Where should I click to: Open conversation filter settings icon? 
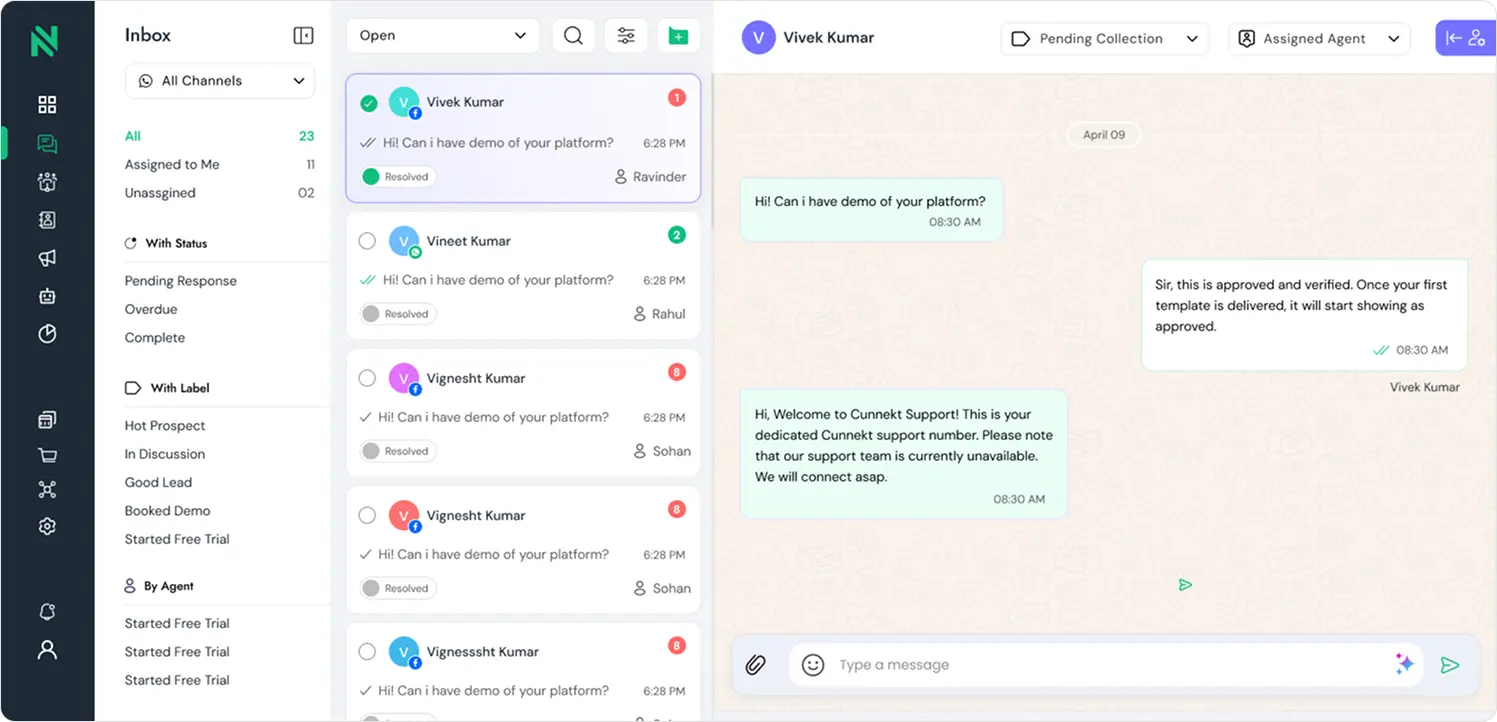click(626, 35)
